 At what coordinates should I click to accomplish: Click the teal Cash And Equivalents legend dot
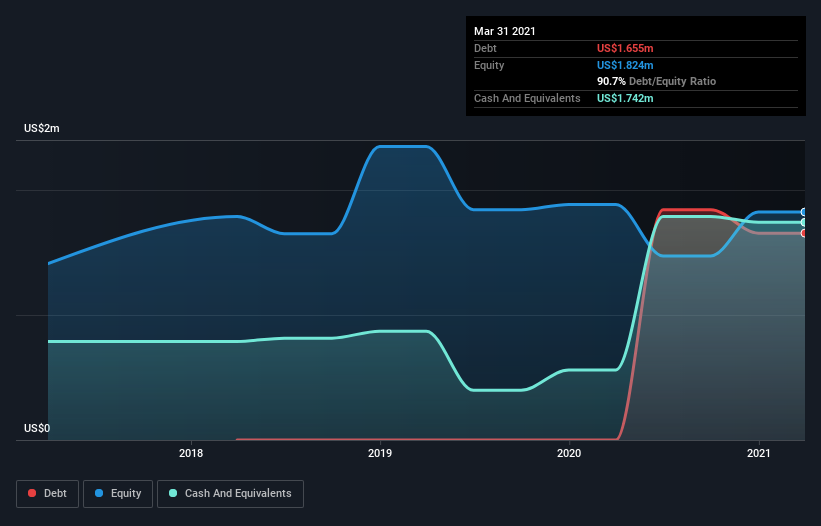pyautogui.click(x=173, y=493)
